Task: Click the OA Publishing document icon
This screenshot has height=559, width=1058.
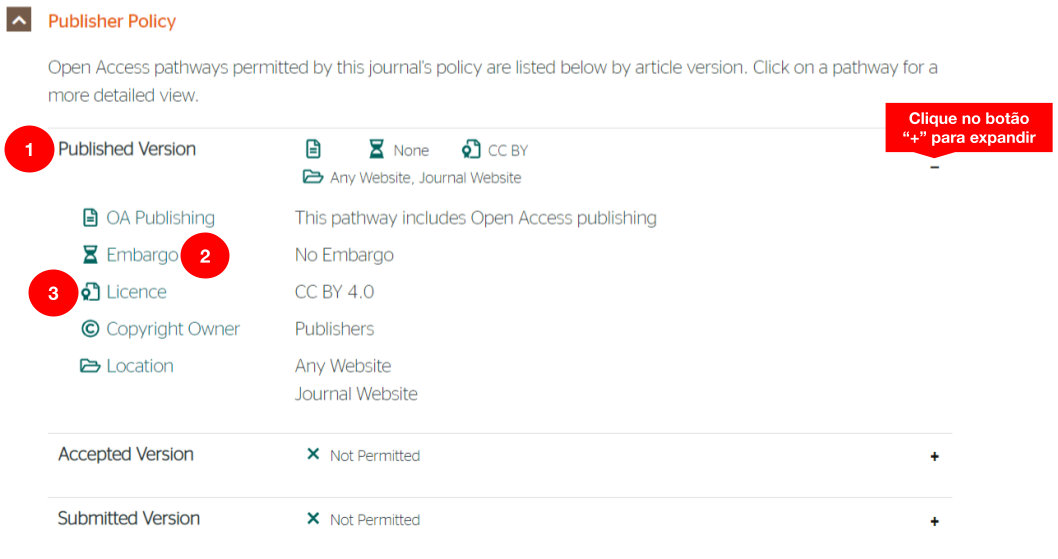Action: 91,218
